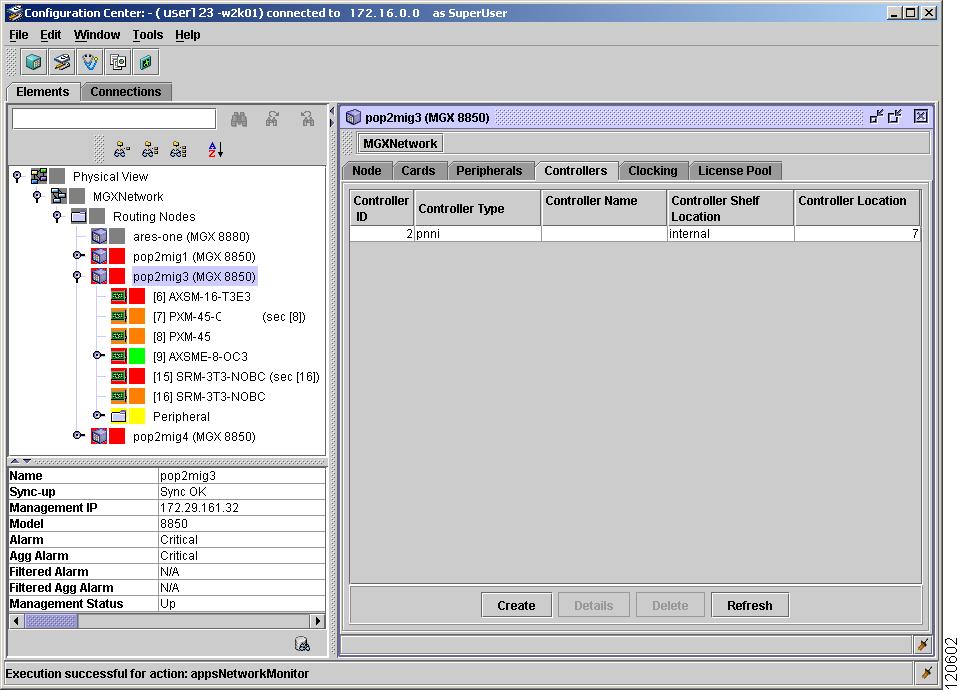Select the ares-one (MGX 8880) node
The height and width of the screenshot is (690, 962).
click(x=191, y=236)
